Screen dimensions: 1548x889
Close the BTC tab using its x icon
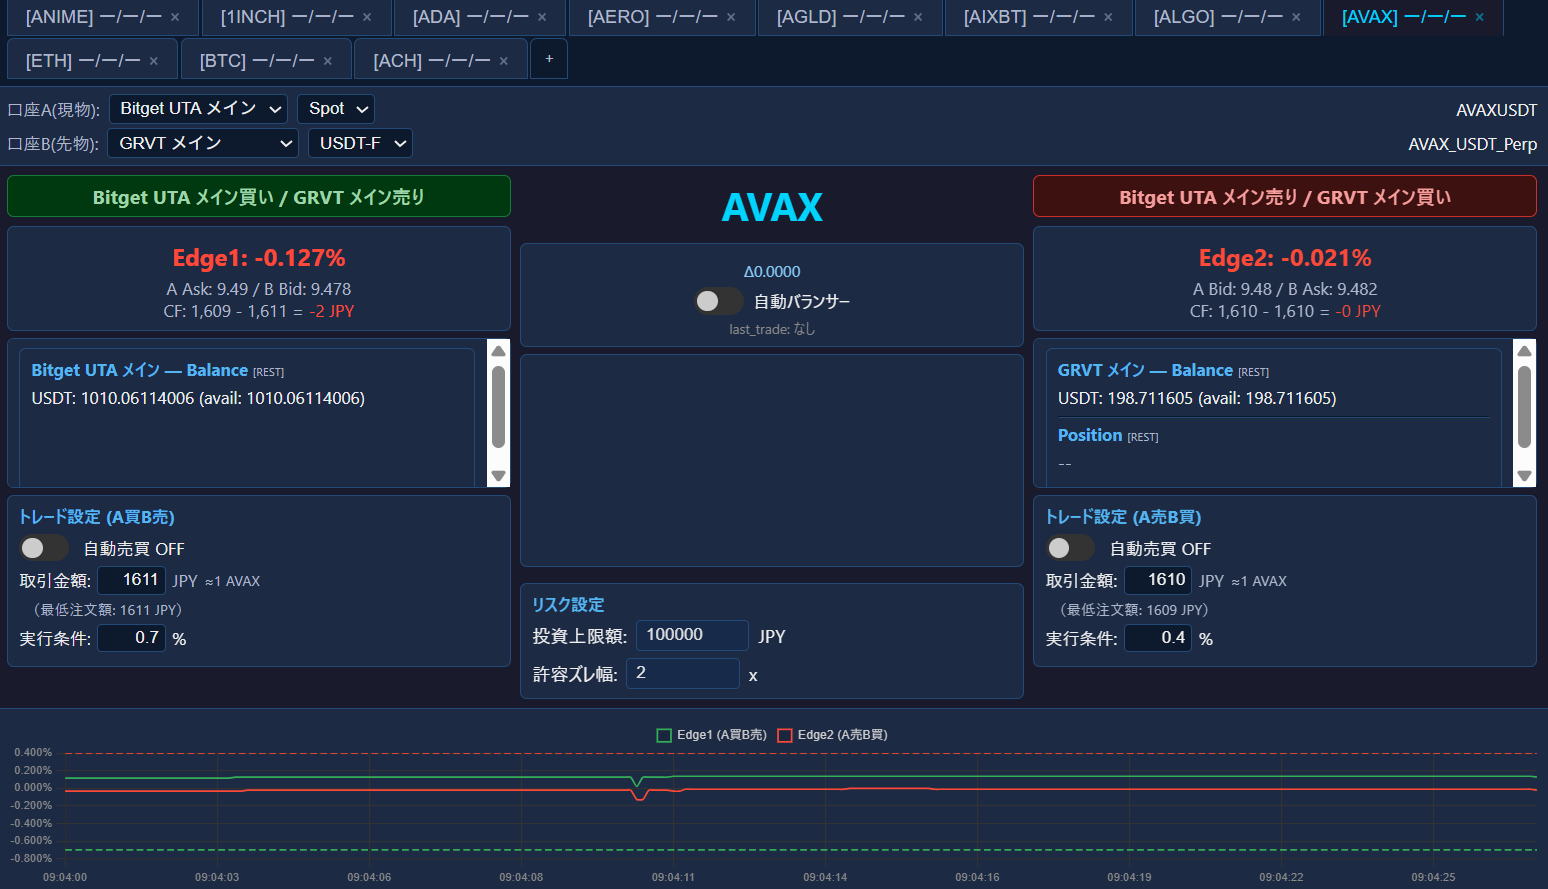(x=327, y=61)
